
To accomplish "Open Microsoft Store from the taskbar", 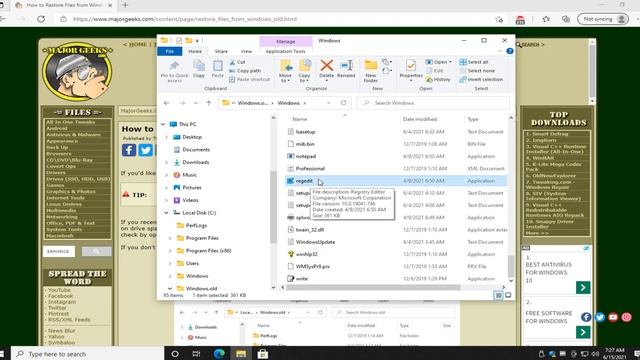I will pyautogui.click(x=263, y=354).
